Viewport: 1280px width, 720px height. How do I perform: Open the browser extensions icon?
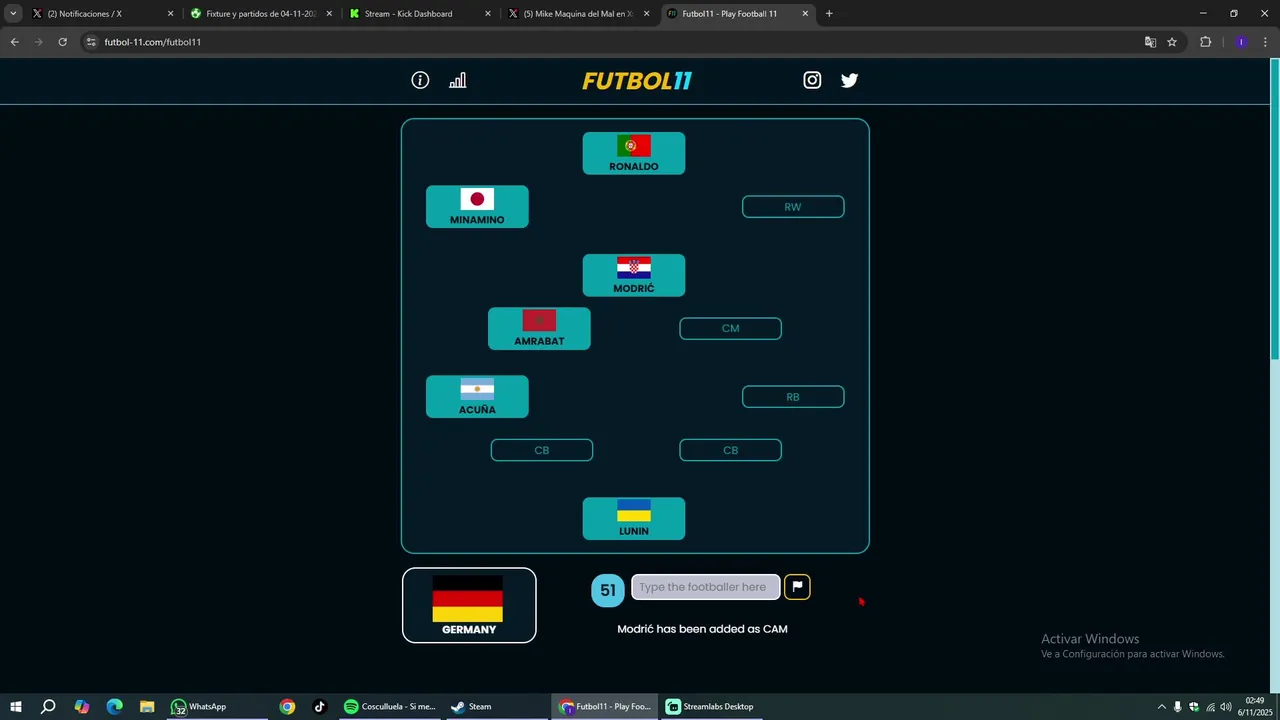coord(1205,42)
